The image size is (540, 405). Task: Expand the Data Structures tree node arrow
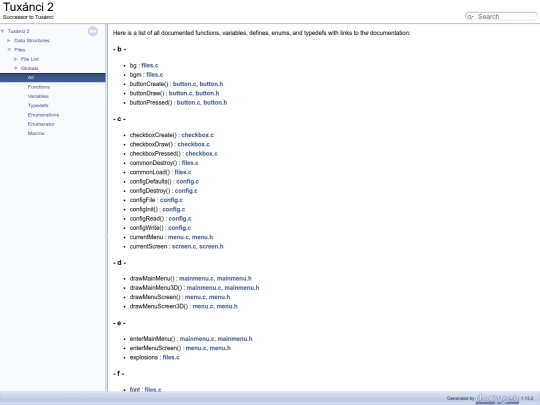click(x=9, y=40)
